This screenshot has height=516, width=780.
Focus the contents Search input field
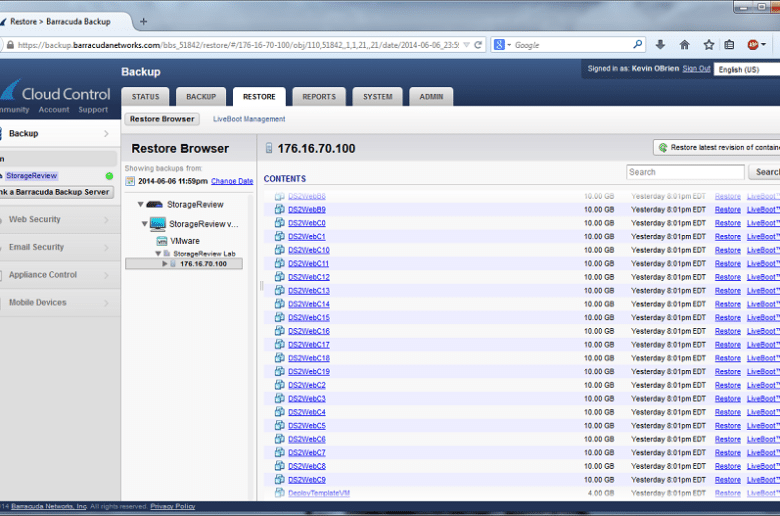click(x=685, y=172)
